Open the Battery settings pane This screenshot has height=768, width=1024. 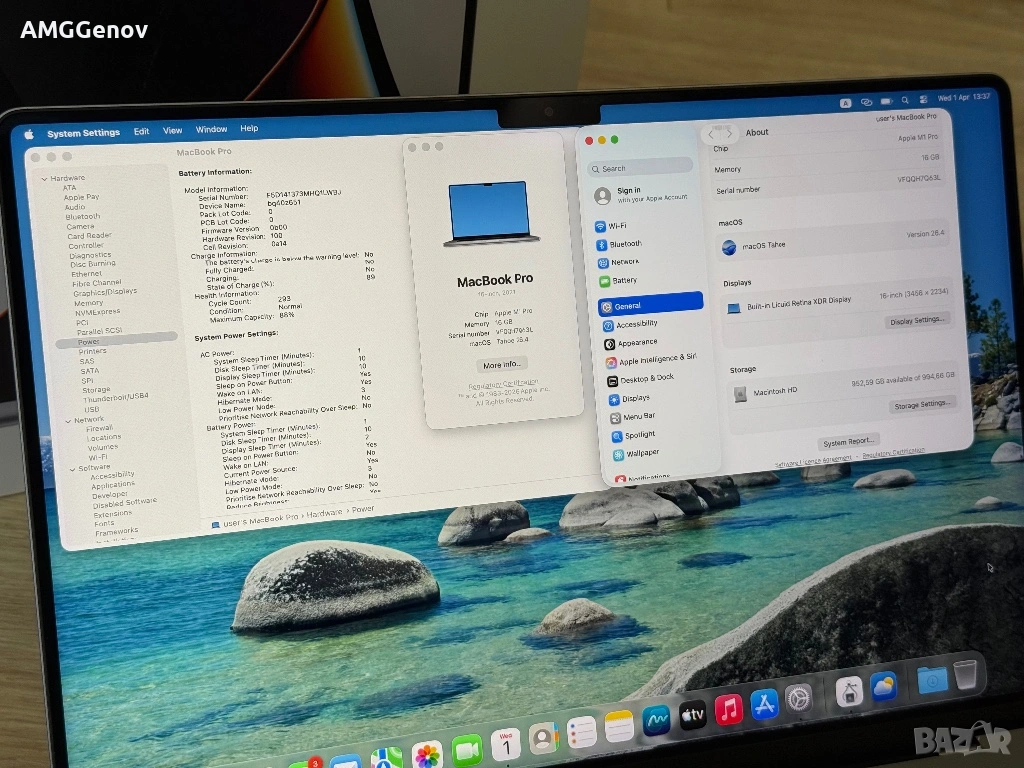pyautogui.click(x=624, y=281)
